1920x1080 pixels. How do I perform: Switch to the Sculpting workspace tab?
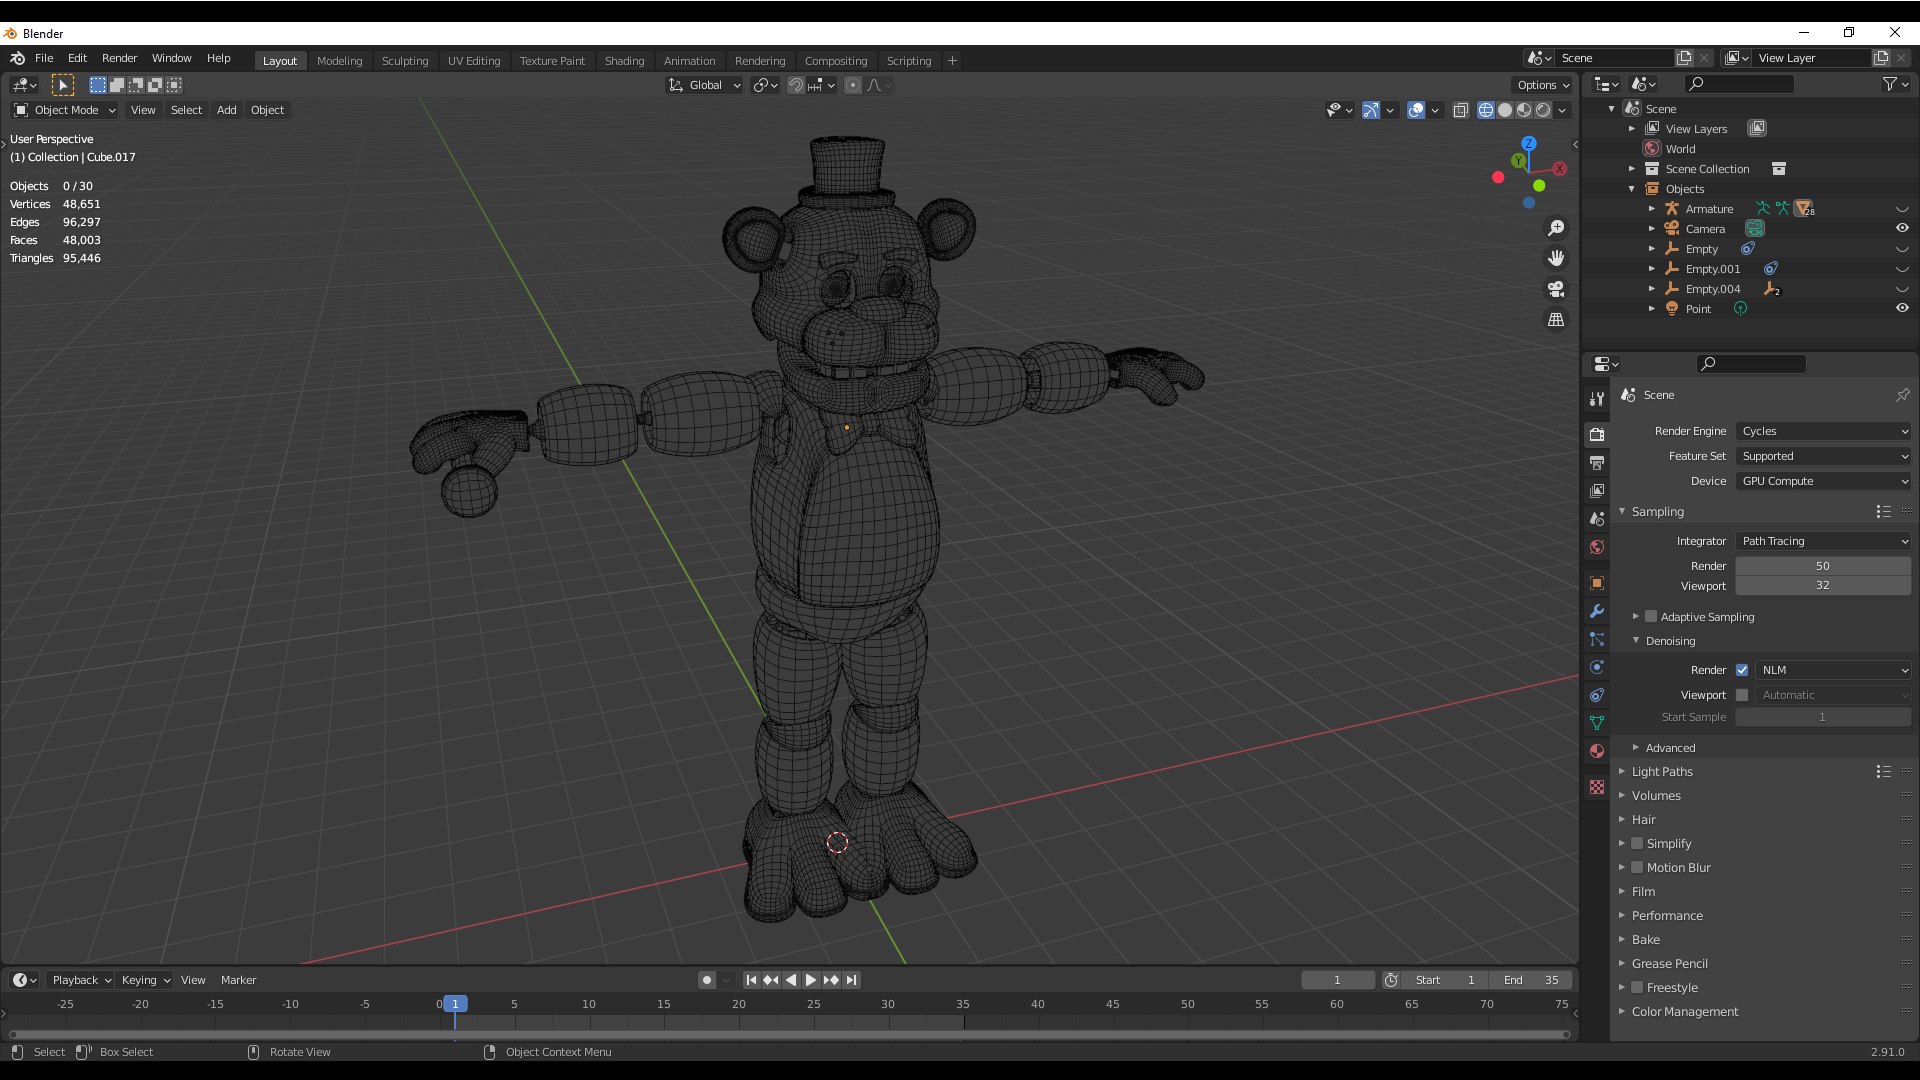tap(405, 61)
